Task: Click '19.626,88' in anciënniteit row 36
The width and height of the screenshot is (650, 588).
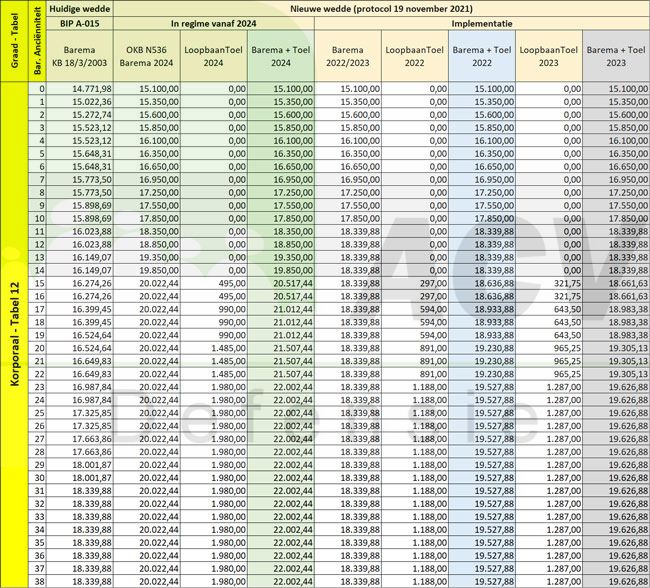Action: pos(628,556)
